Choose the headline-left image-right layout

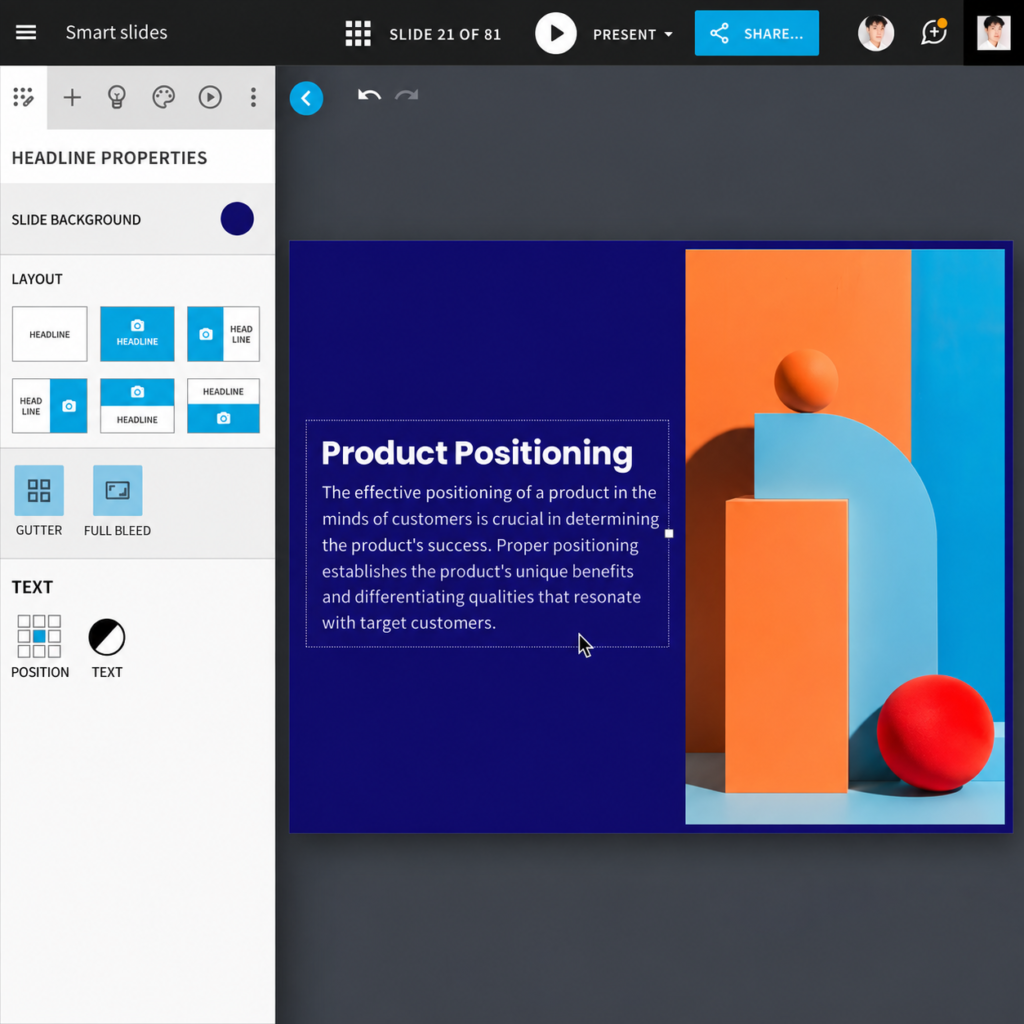click(x=50, y=406)
